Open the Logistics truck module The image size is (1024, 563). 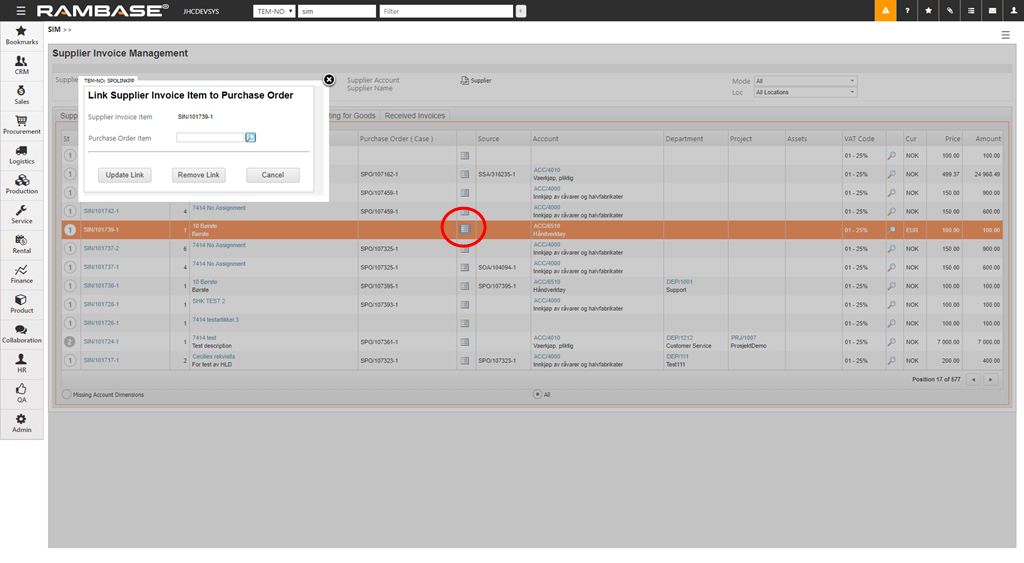tap(21, 152)
